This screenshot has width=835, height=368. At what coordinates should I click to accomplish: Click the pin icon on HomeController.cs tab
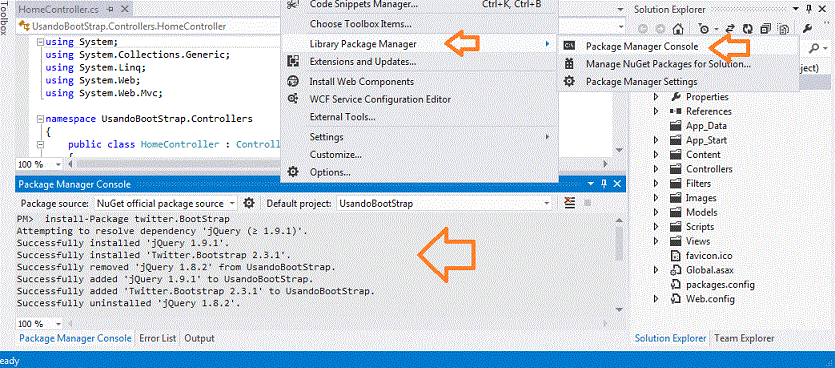click(110, 10)
